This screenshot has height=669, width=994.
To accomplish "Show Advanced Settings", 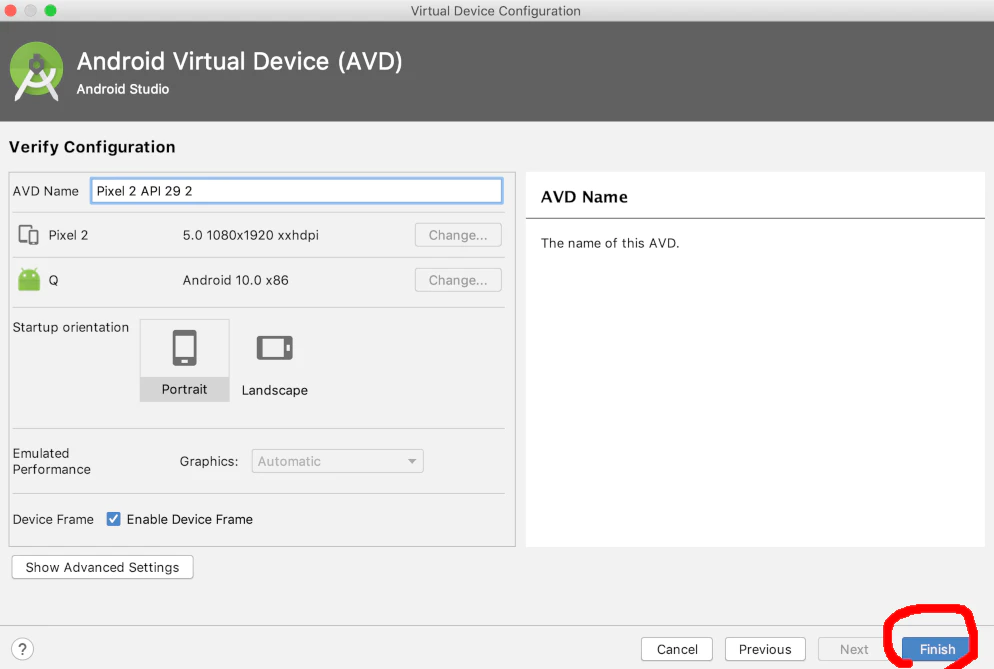I will (x=102, y=568).
